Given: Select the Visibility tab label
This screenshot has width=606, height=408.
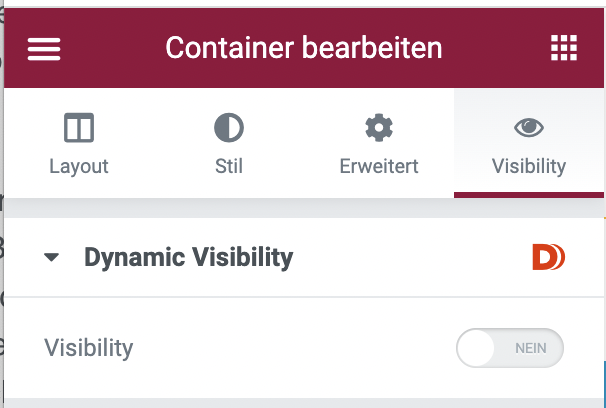Looking at the screenshot, I should coord(529,167).
